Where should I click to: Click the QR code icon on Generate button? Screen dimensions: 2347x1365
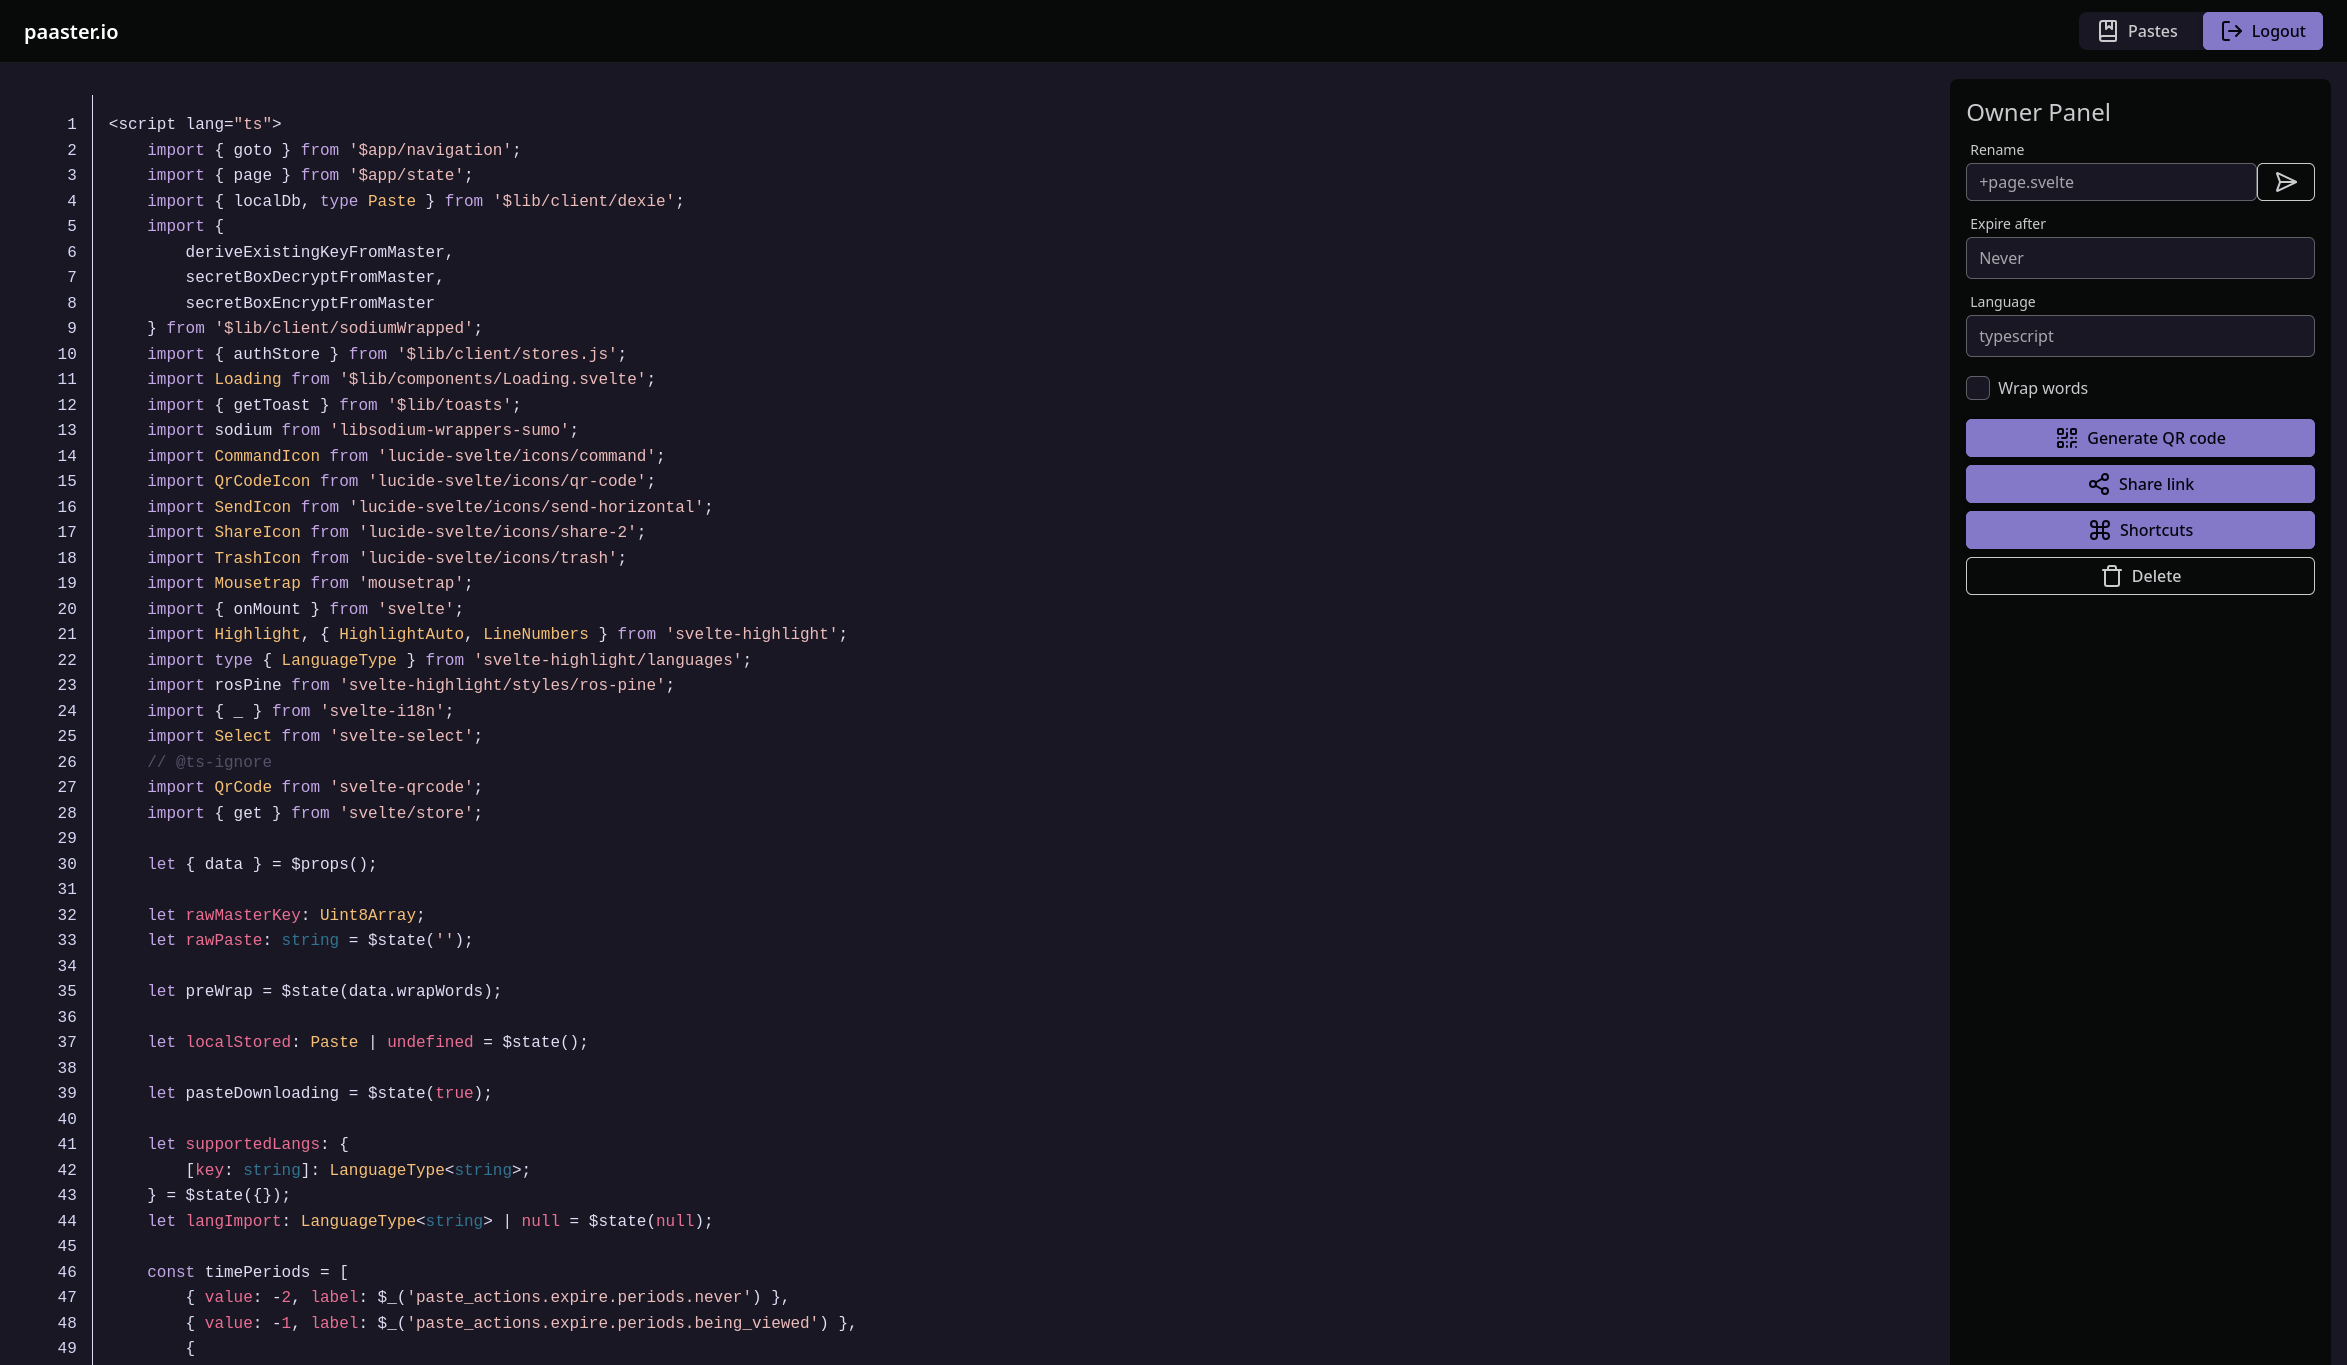[2066, 438]
